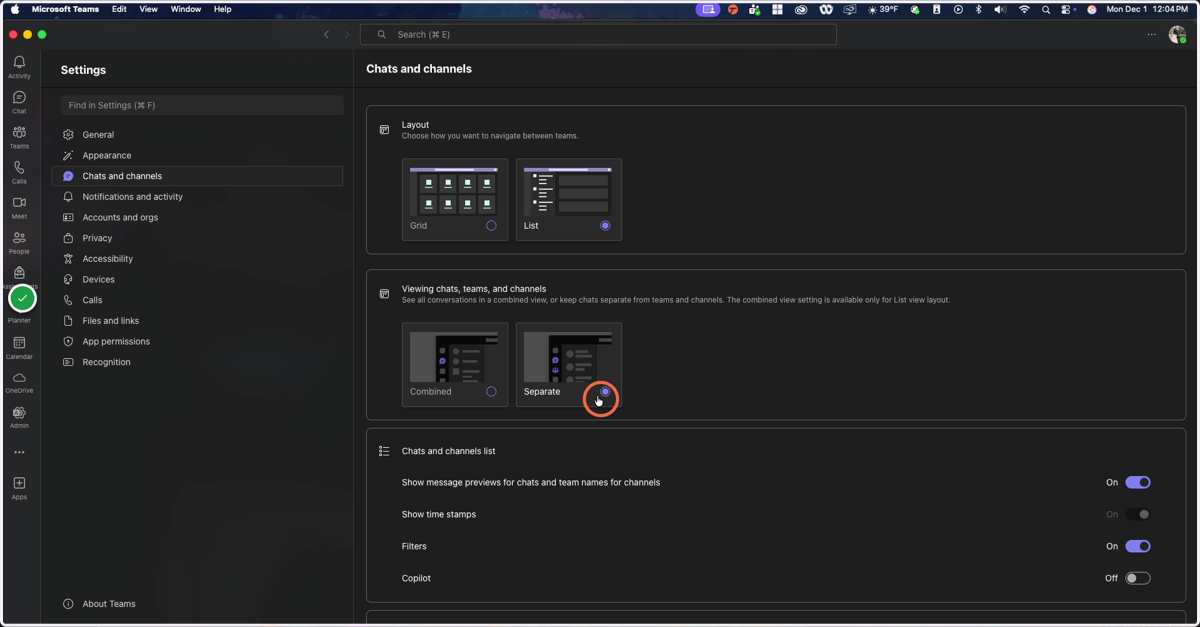
Task: Open the Window menu
Action: 186,9
